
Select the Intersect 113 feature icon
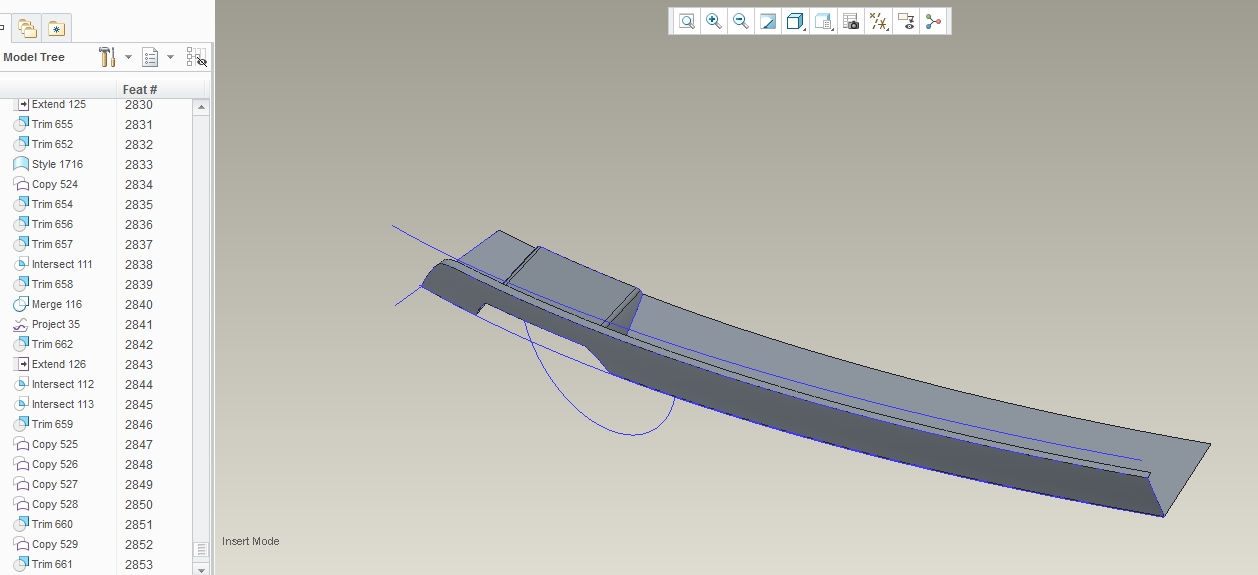point(21,404)
